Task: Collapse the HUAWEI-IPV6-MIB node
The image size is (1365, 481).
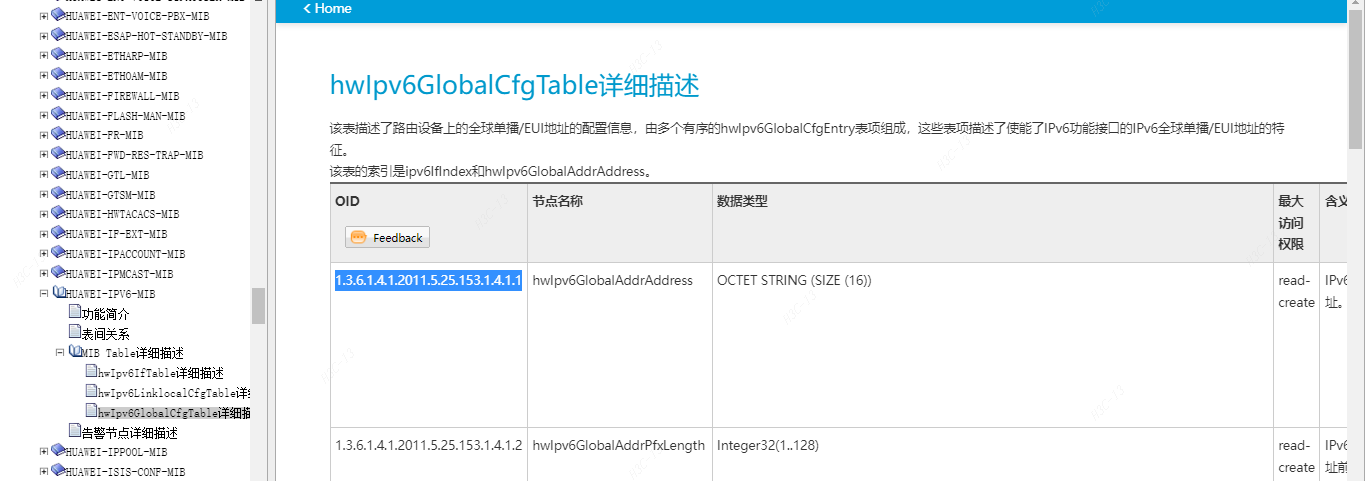Action: point(44,294)
